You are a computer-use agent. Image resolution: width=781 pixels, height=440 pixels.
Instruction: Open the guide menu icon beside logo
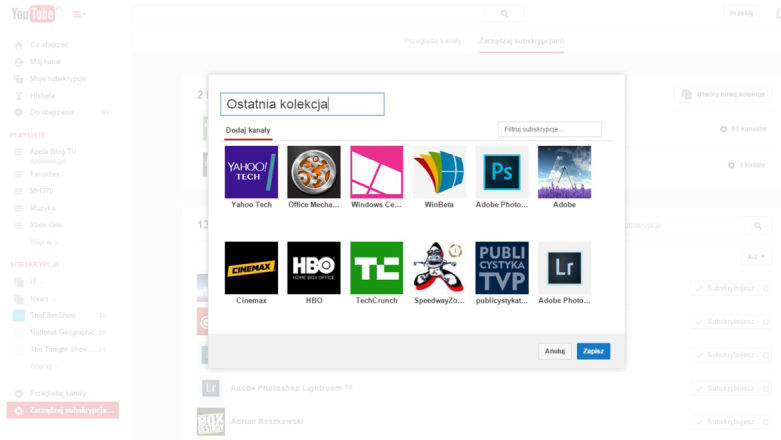(x=79, y=14)
